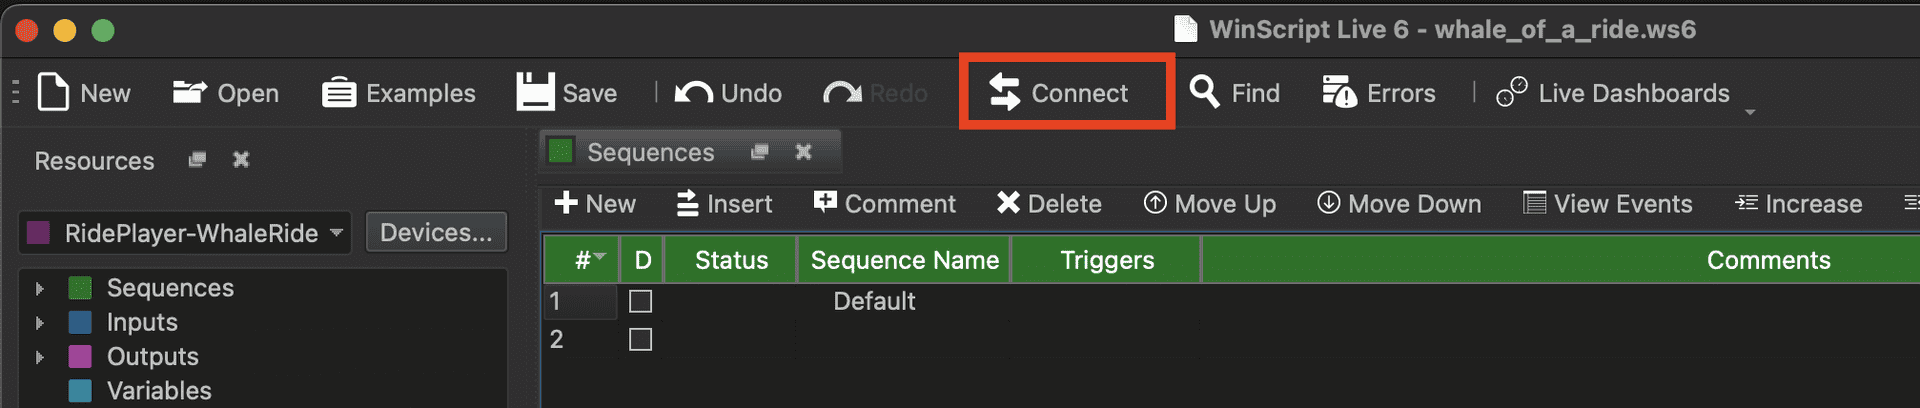The image size is (1920, 408).
Task: Open the Examples browser
Action: pos(399,93)
